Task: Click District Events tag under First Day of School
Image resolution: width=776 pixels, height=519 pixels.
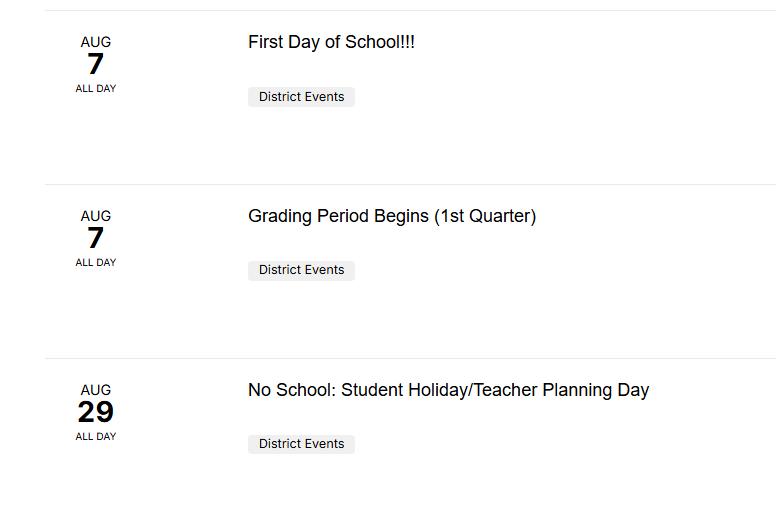Action: (301, 97)
